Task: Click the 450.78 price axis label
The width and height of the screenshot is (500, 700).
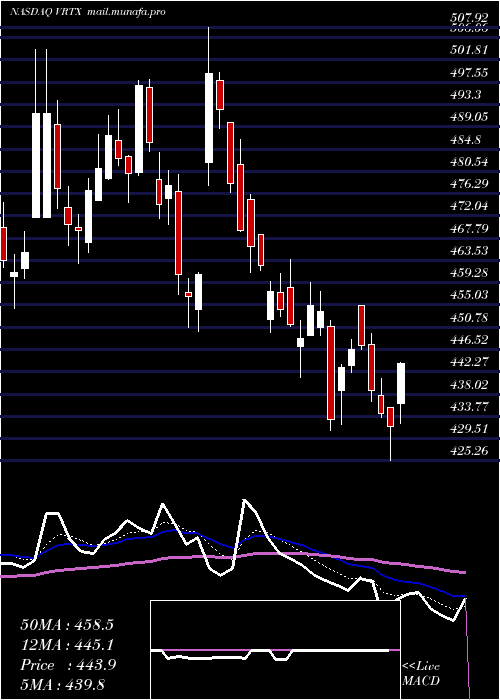Action: pyautogui.click(x=469, y=317)
